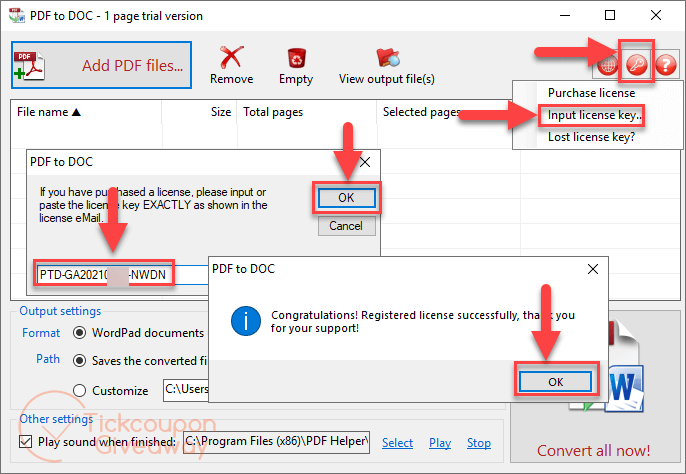Minimize the PDF to DOC window
The width and height of the screenshot is (686, 474).
[x=565, y=15]
